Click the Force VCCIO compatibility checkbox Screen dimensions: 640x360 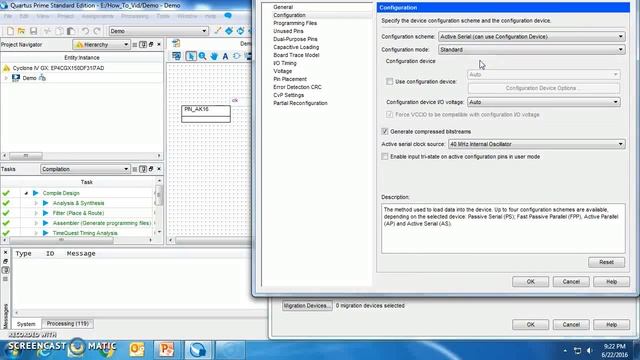389,114
